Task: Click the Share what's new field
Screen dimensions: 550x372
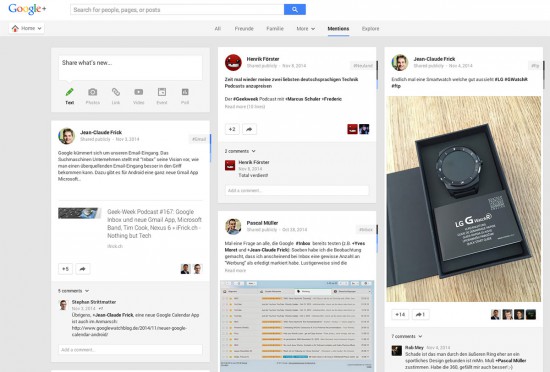Action: tap(130, 68)
